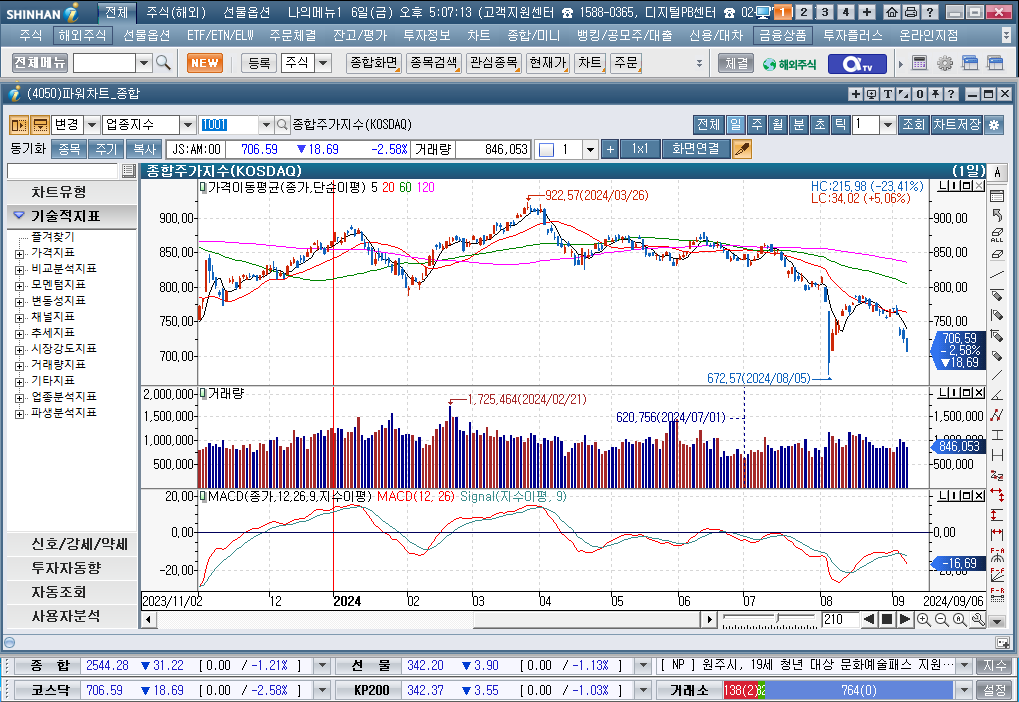1019x702 pixels.
Task: Open the 해외주식 menu
Action: [82, 36]
